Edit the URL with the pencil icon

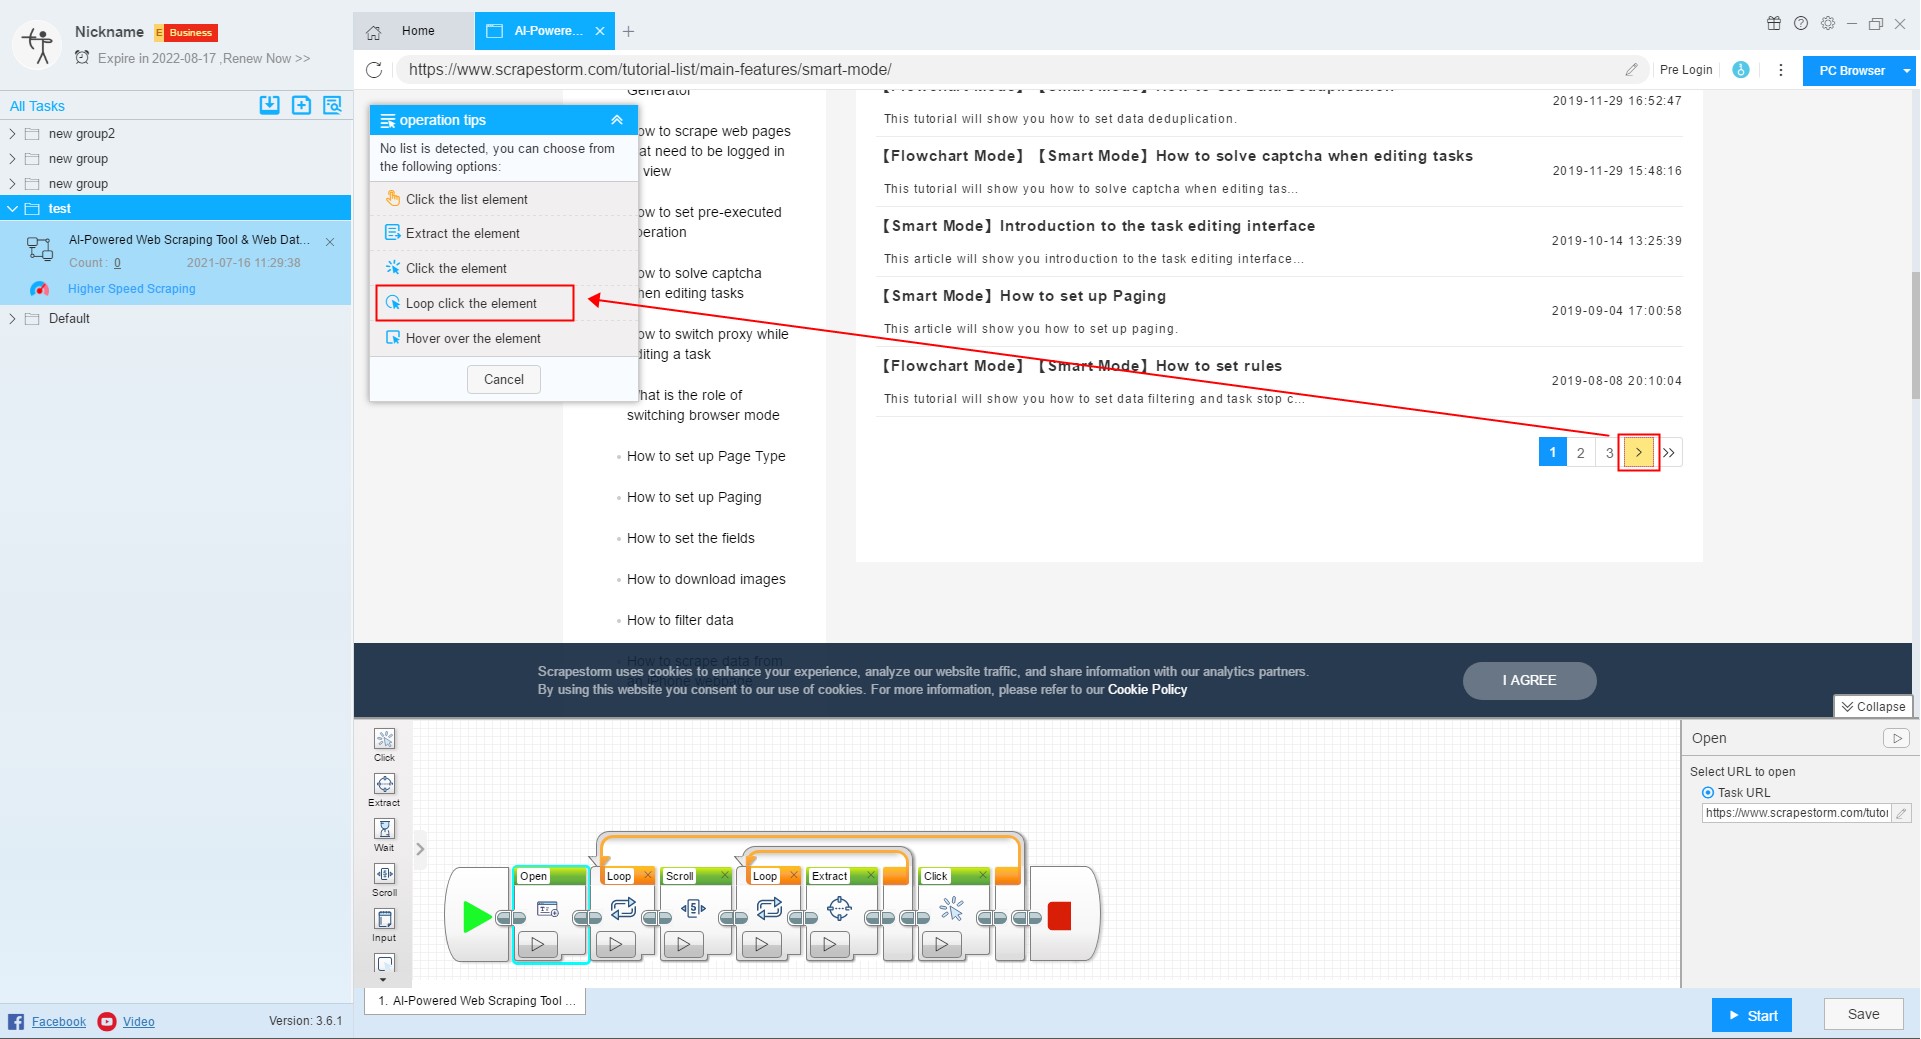[x=1631, y=70]
